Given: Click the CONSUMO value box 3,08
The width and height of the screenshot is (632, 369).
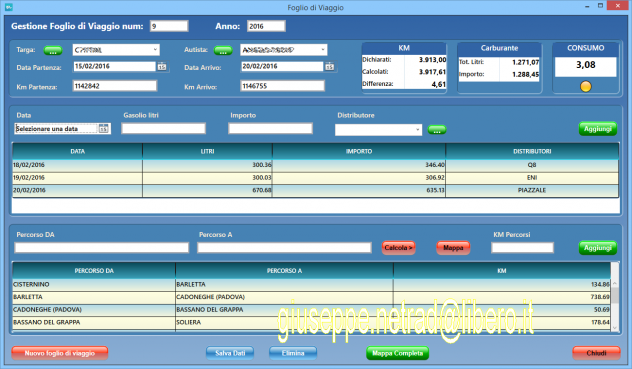Looking at the screenshot, I should (586, 67).
